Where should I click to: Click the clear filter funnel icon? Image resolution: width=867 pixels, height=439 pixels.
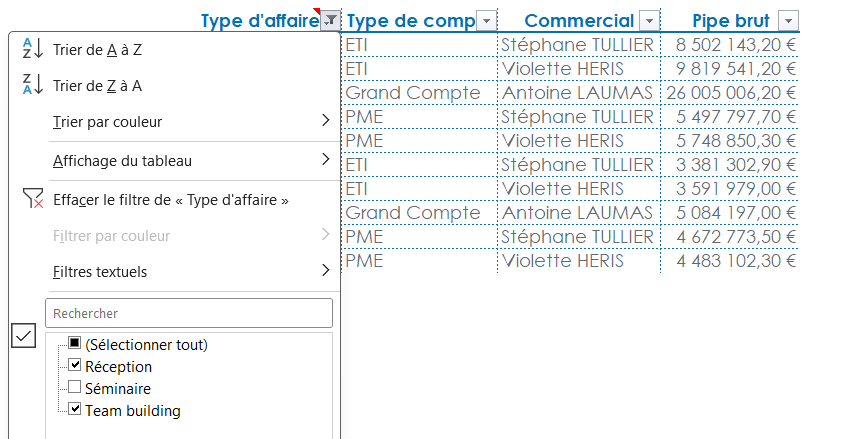pos(32,199)
